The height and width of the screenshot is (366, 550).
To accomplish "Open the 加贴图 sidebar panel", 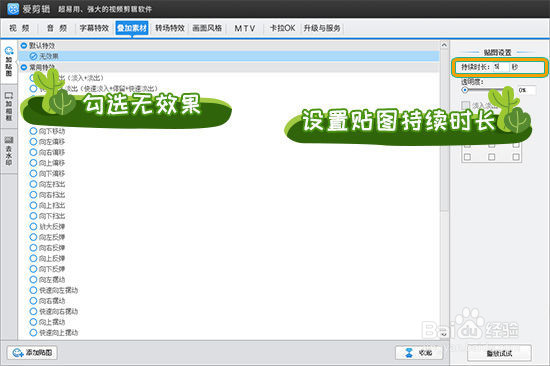I will click(9, 62).
